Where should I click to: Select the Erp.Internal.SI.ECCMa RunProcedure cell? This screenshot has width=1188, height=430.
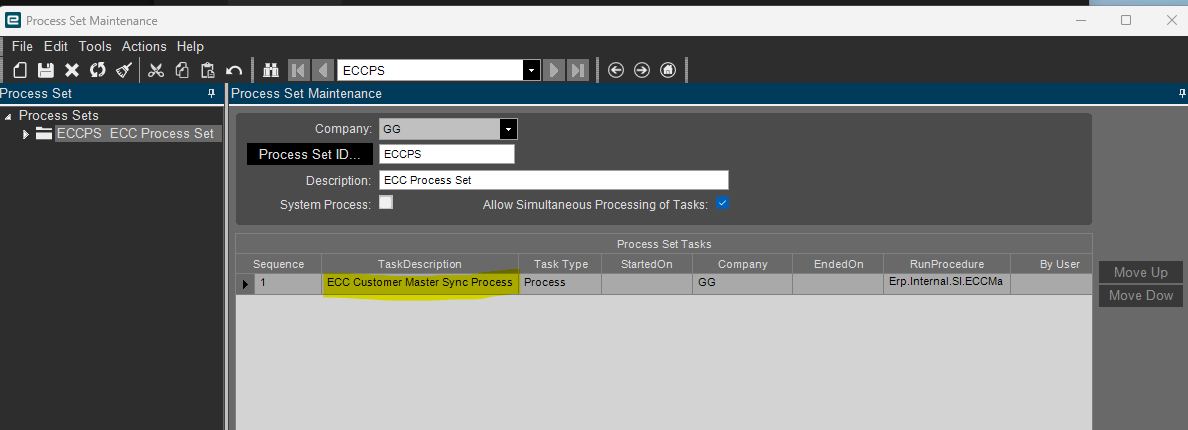946,283
